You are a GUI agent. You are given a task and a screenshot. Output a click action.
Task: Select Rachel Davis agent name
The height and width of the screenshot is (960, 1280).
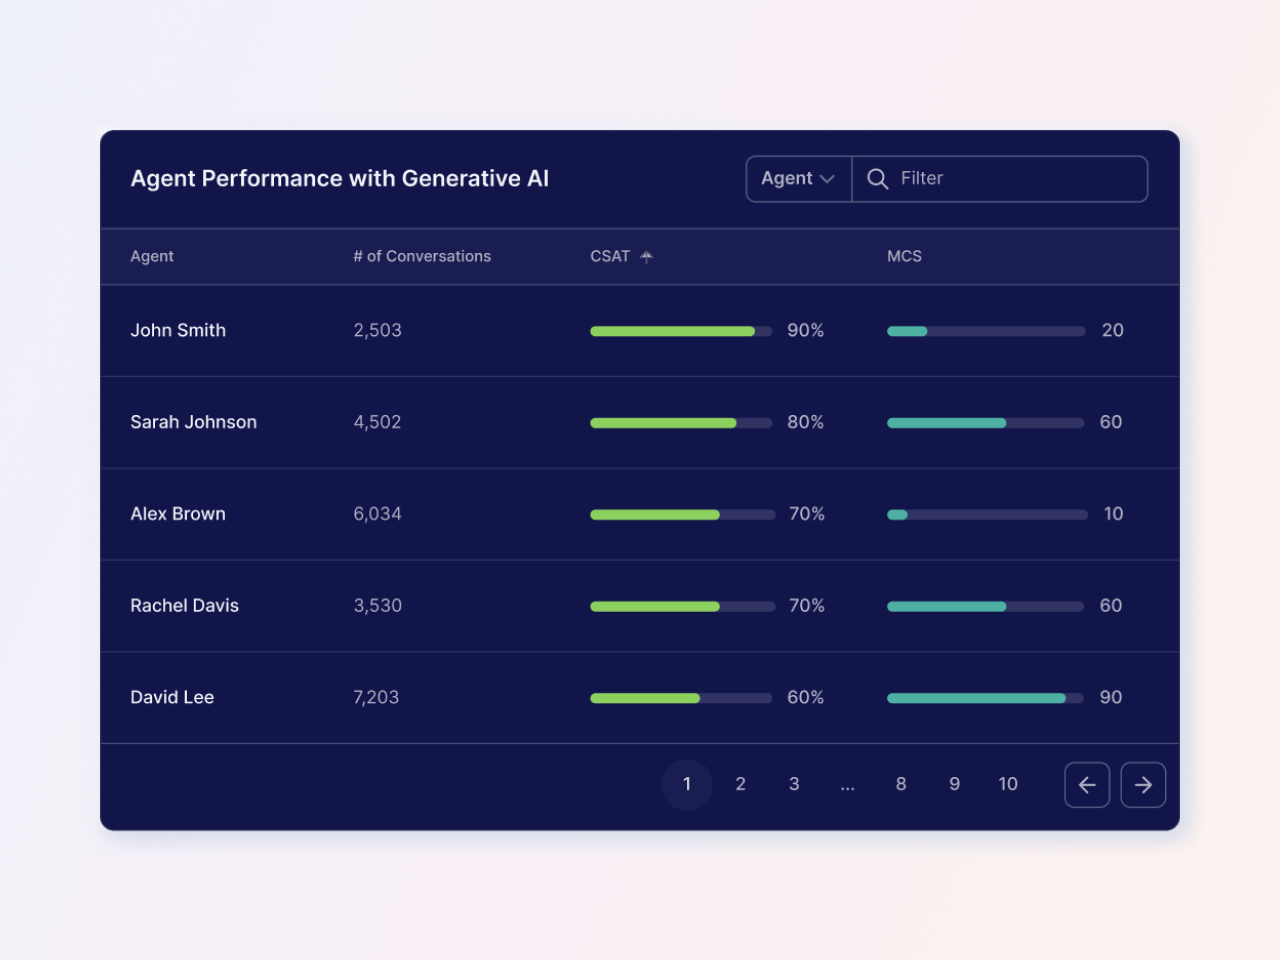click(184, 606)
